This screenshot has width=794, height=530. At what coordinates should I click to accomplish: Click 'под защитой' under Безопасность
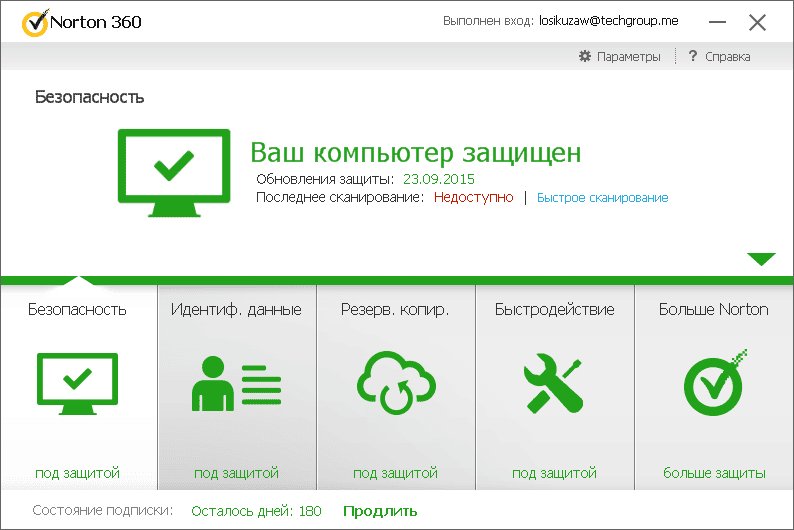[77, 473]
